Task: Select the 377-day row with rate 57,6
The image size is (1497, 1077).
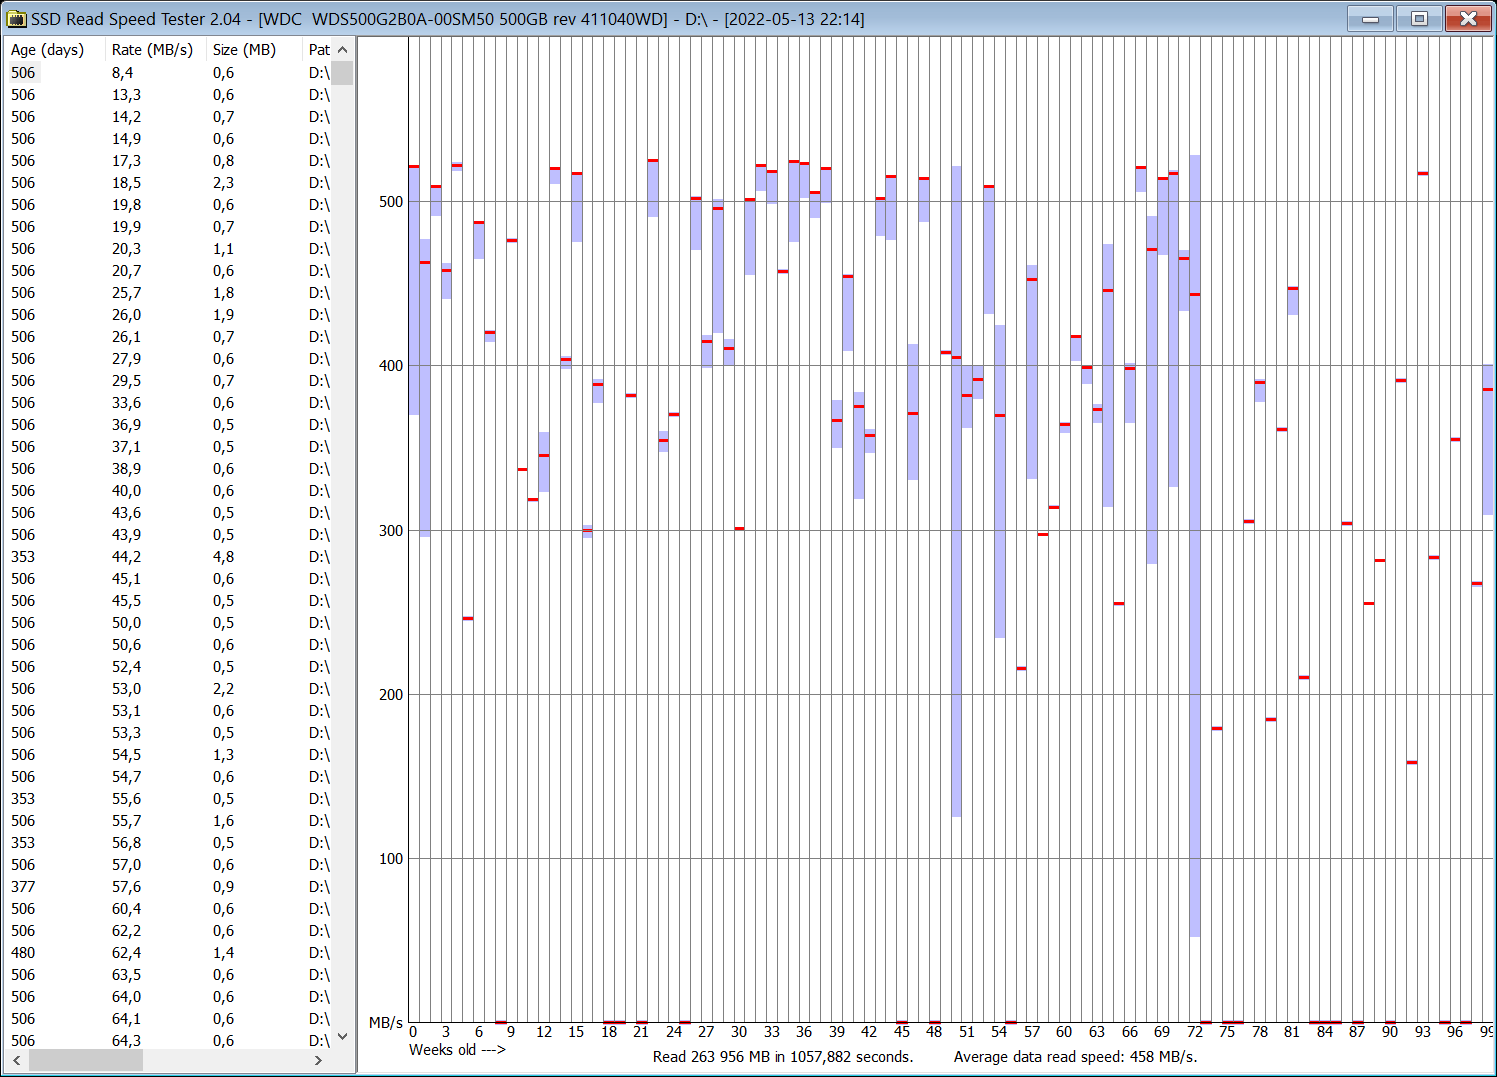Action: (169, 887)
